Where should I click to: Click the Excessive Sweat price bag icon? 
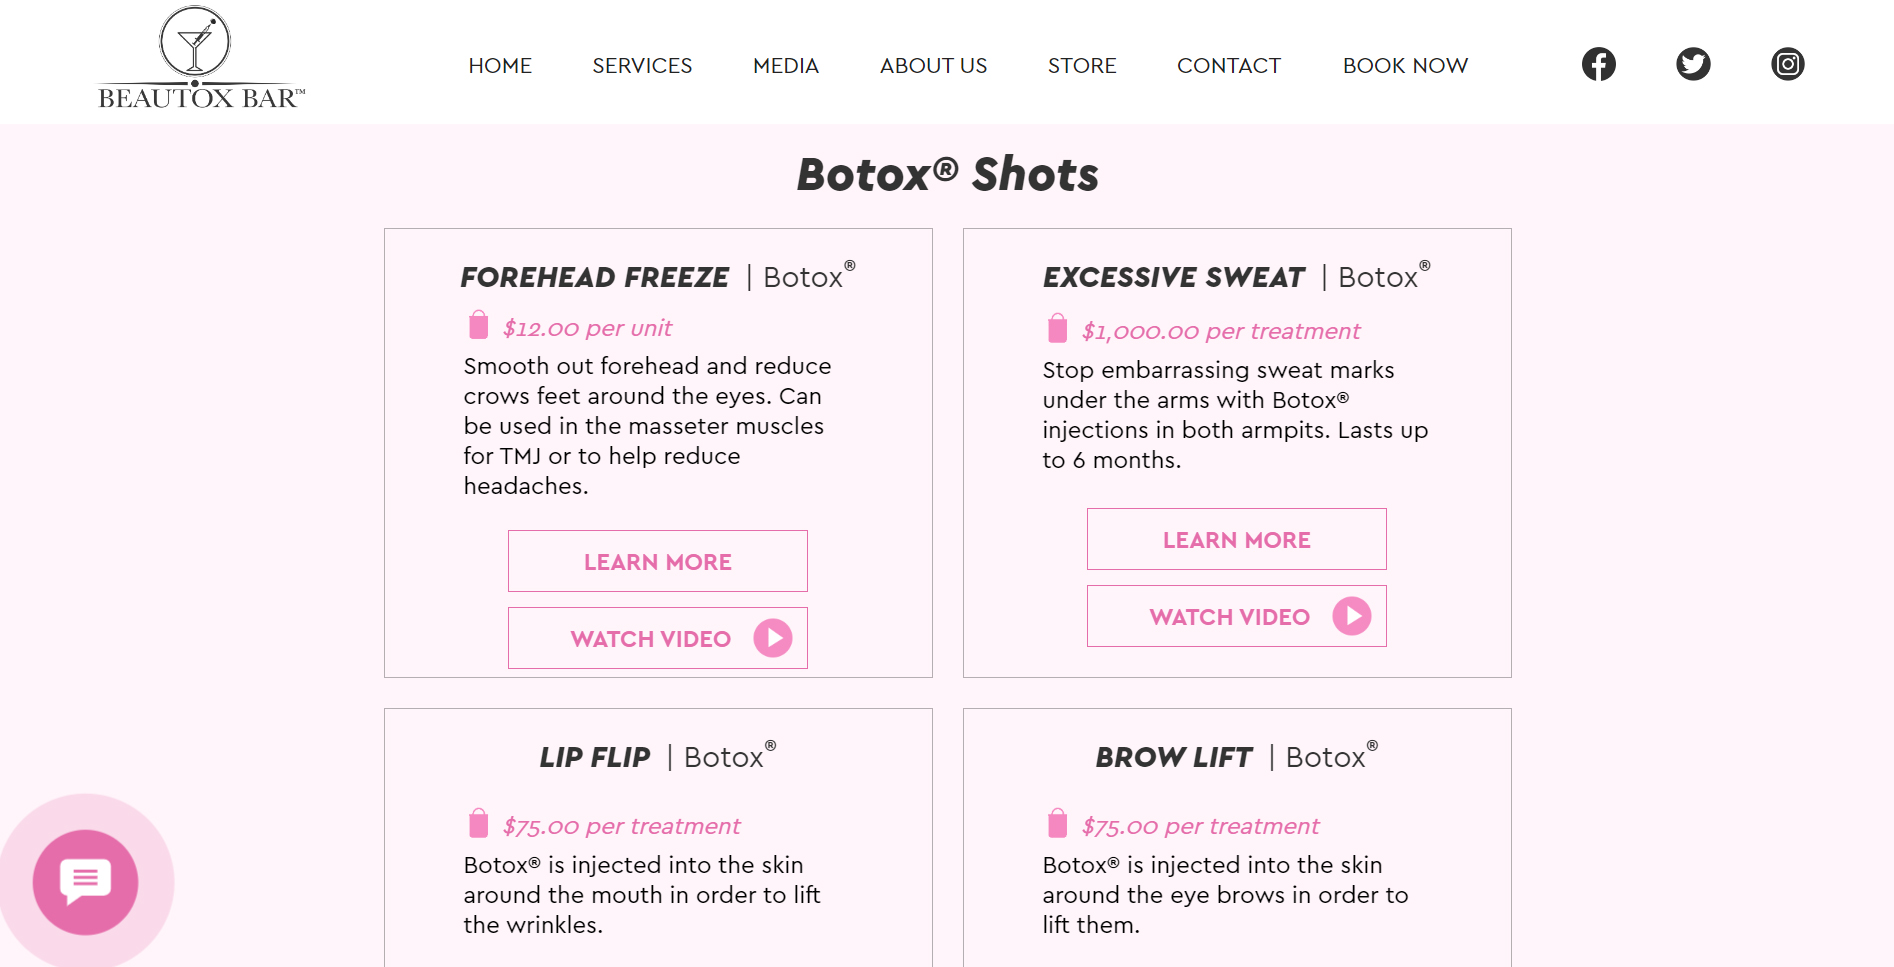pos(1058,328)
